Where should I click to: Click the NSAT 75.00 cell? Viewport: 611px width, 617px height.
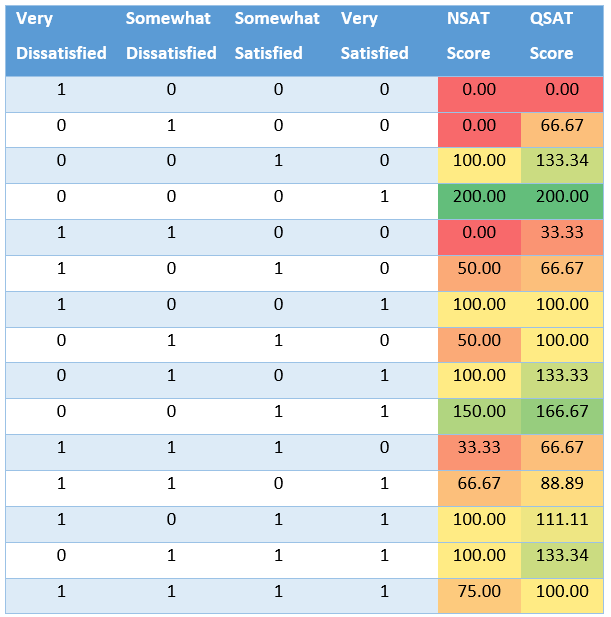click(479, 592)
